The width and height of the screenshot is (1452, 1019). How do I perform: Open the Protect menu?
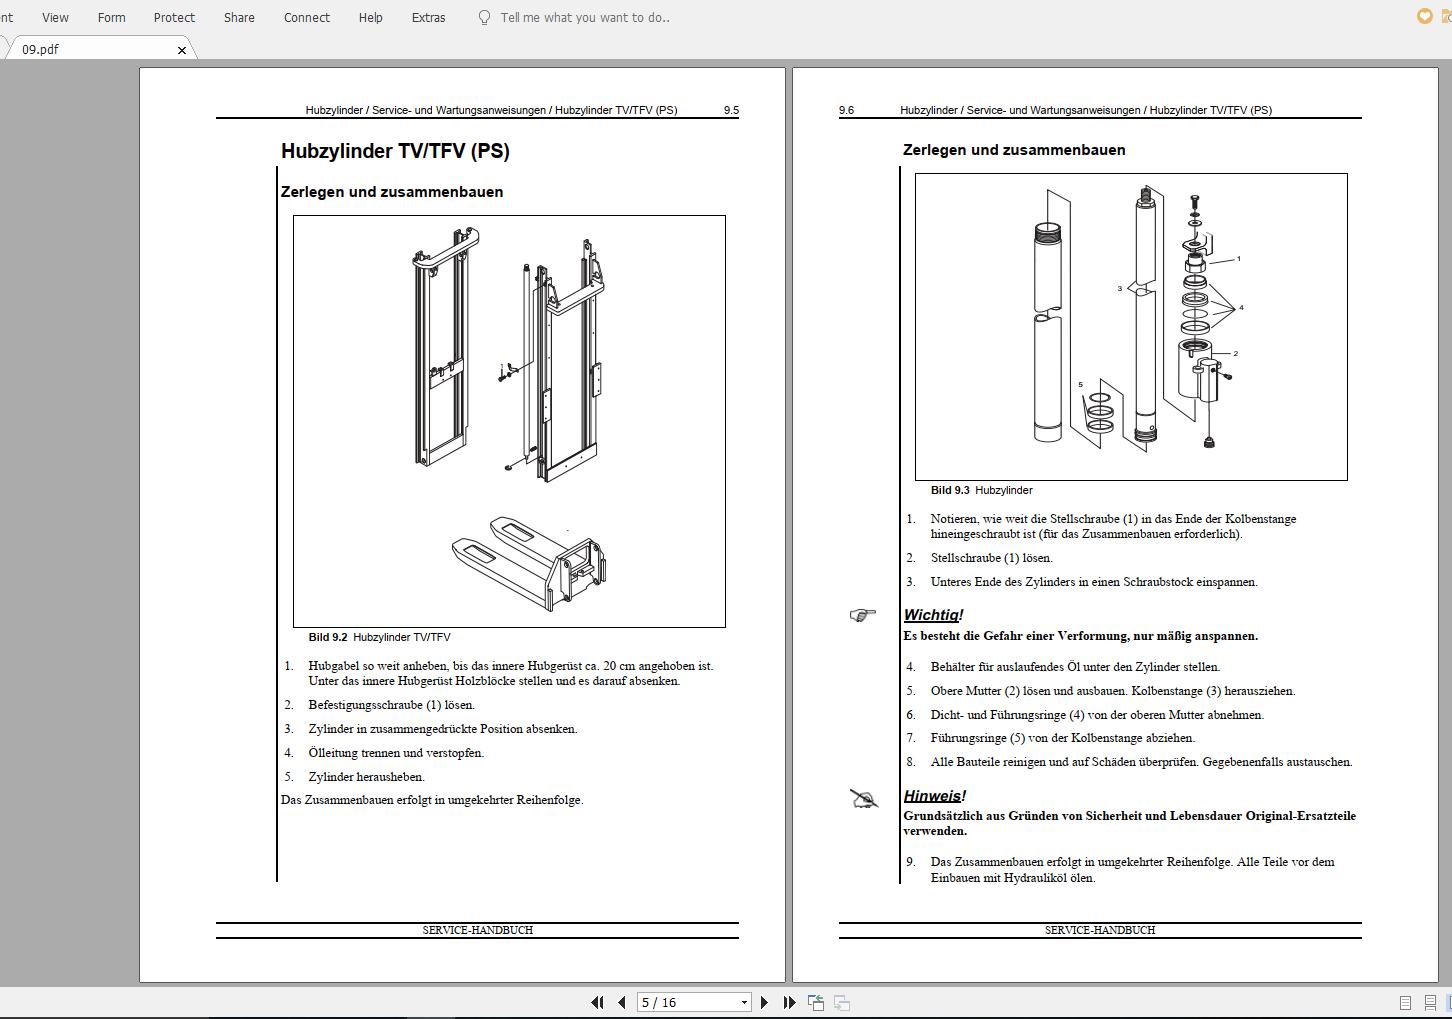(174, 17)
